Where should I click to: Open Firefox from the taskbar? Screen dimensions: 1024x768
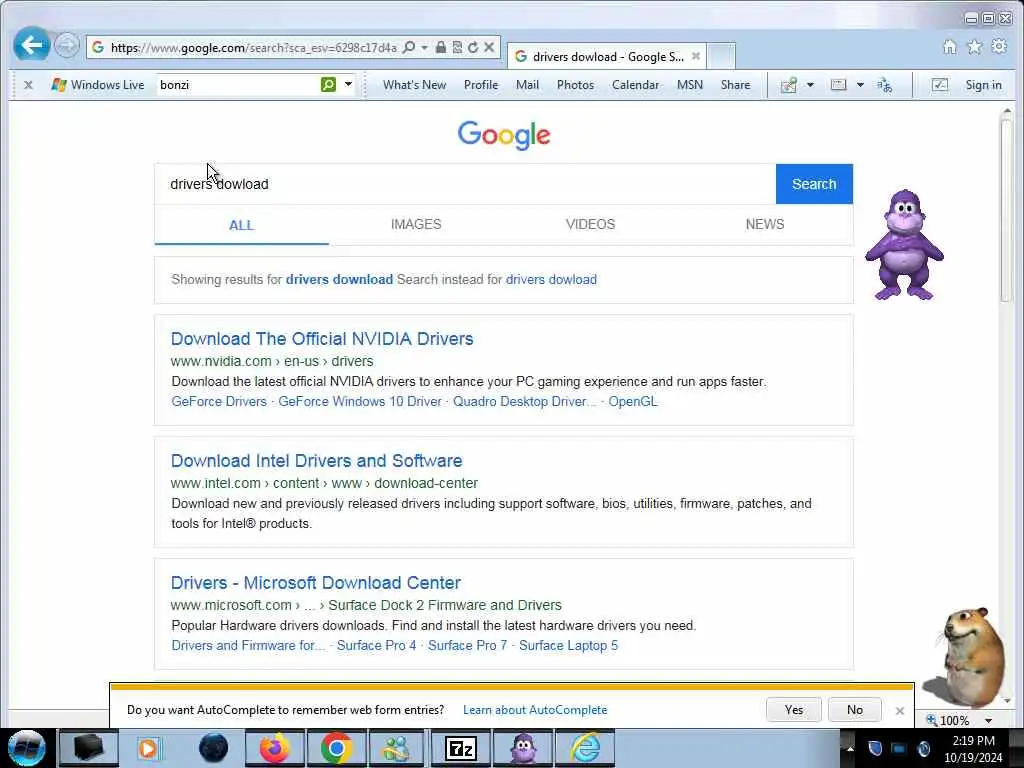pos(274,748)
